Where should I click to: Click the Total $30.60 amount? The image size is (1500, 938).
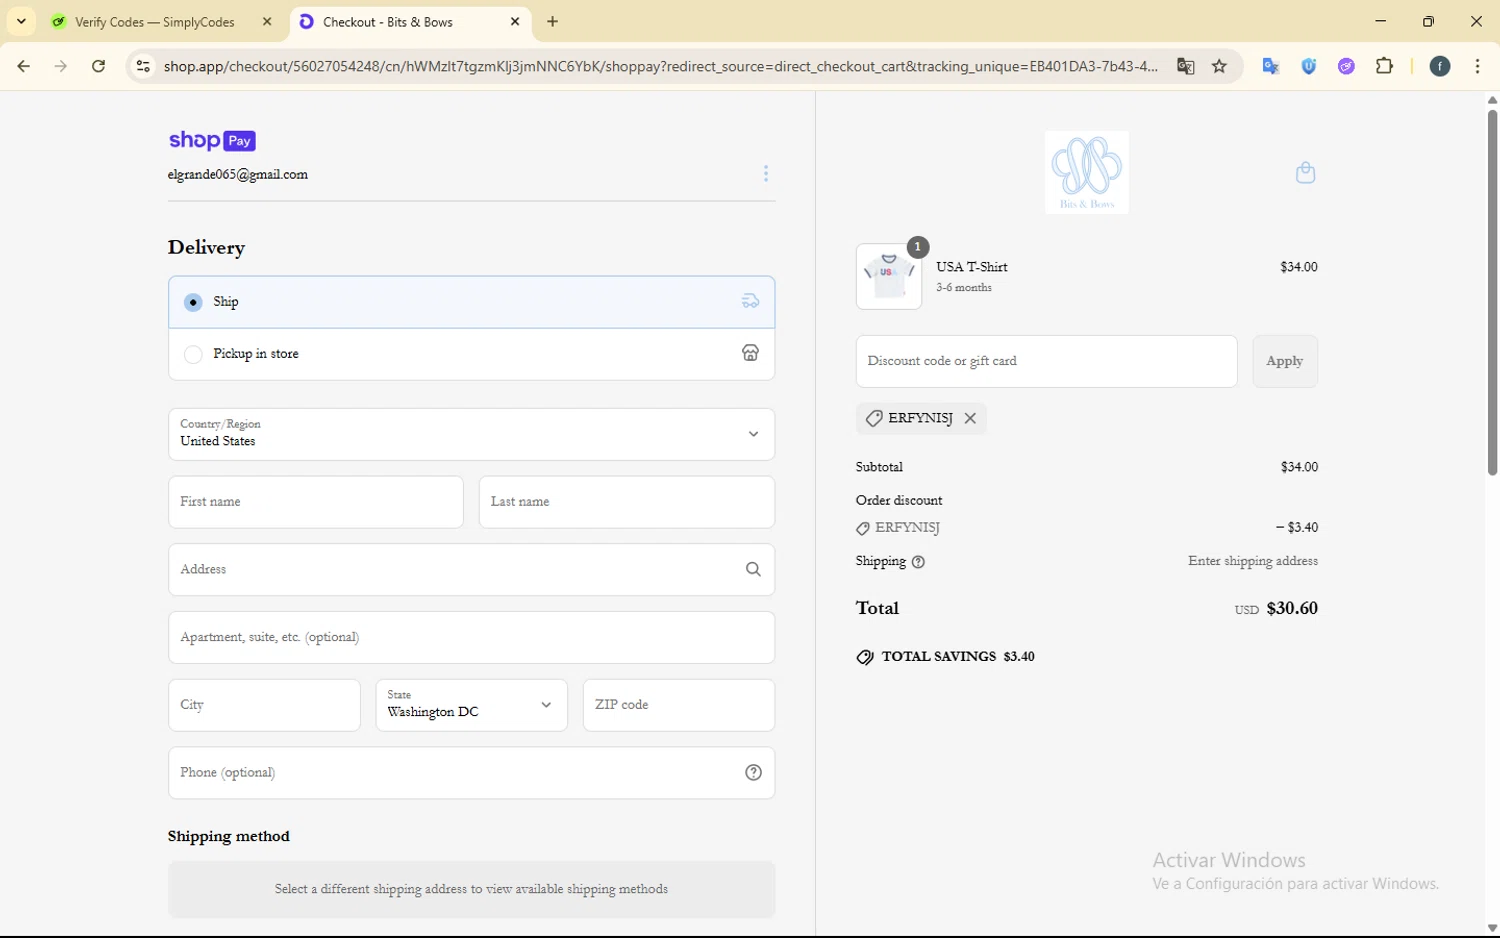[1292, 608]
